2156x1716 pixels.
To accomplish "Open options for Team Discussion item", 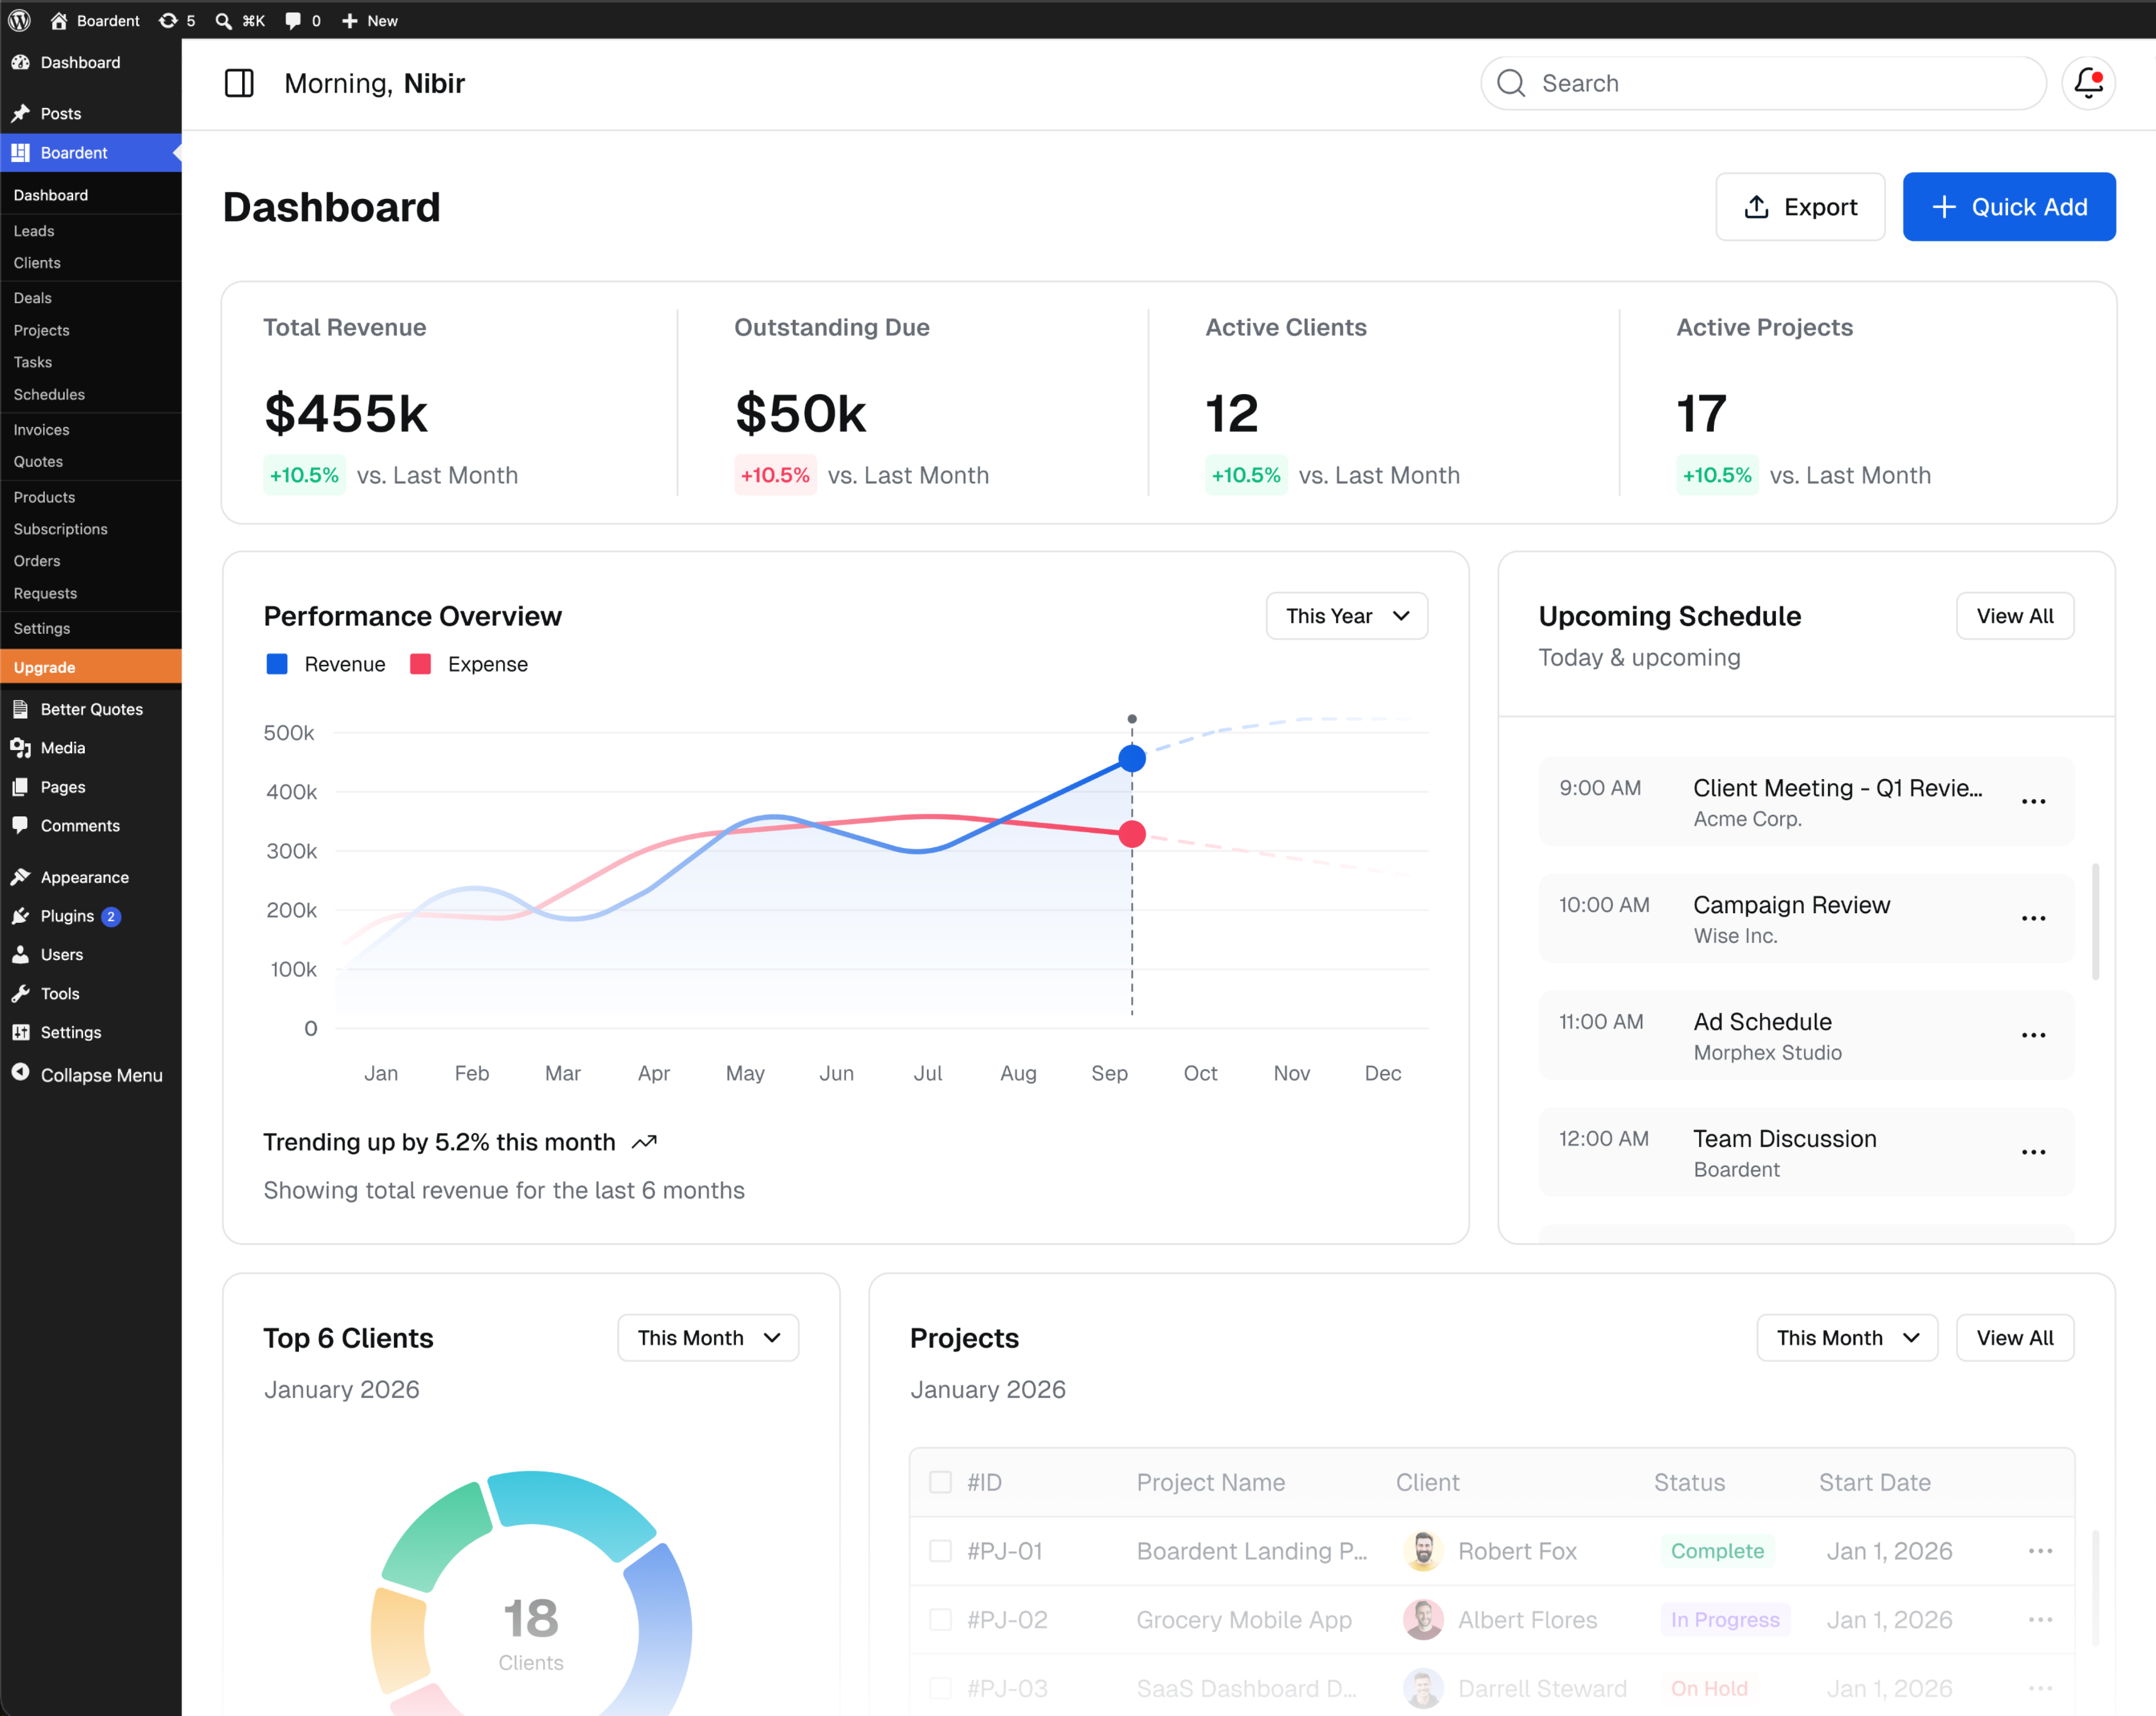I will (2033, 1152).
